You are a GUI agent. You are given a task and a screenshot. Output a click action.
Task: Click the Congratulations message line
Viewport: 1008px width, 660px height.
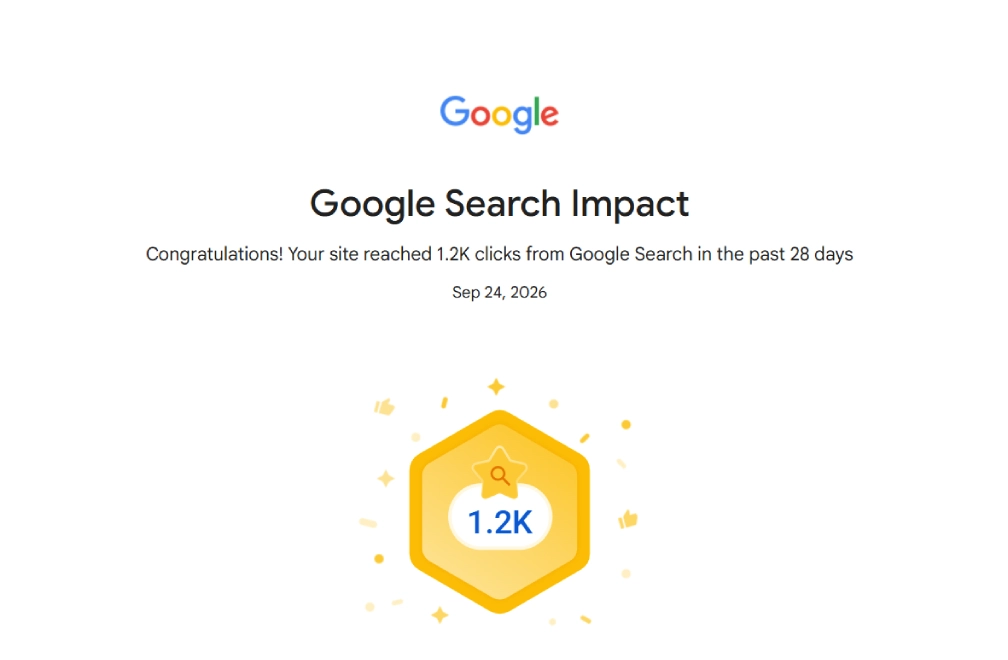(x=500, y=254)
